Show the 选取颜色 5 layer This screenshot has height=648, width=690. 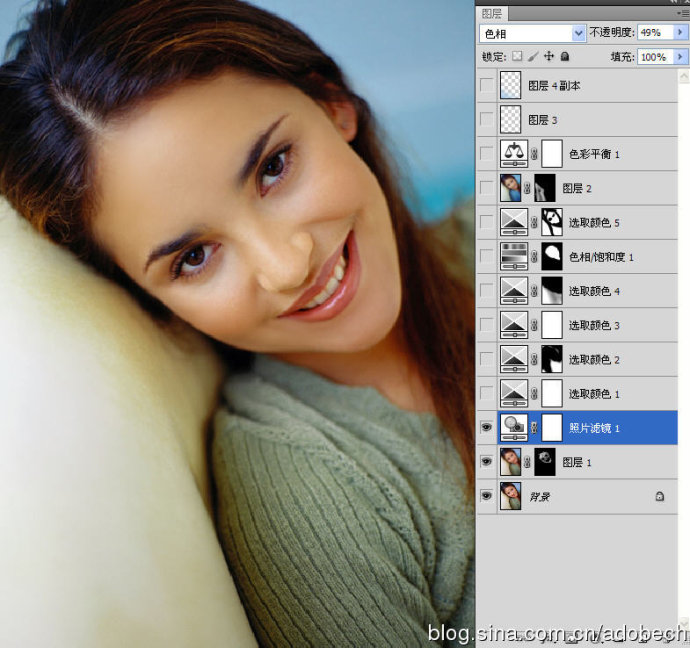point(487,222)
